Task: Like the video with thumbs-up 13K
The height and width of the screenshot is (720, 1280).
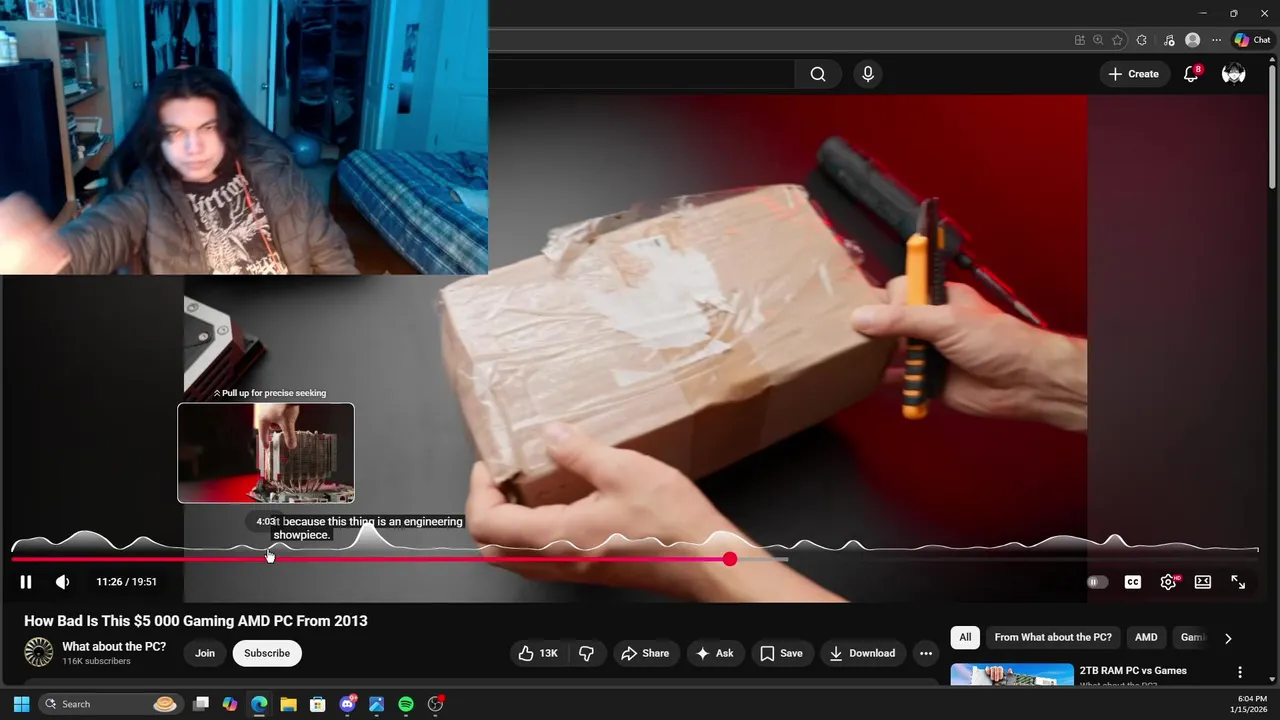Action: tap(538, 653)
